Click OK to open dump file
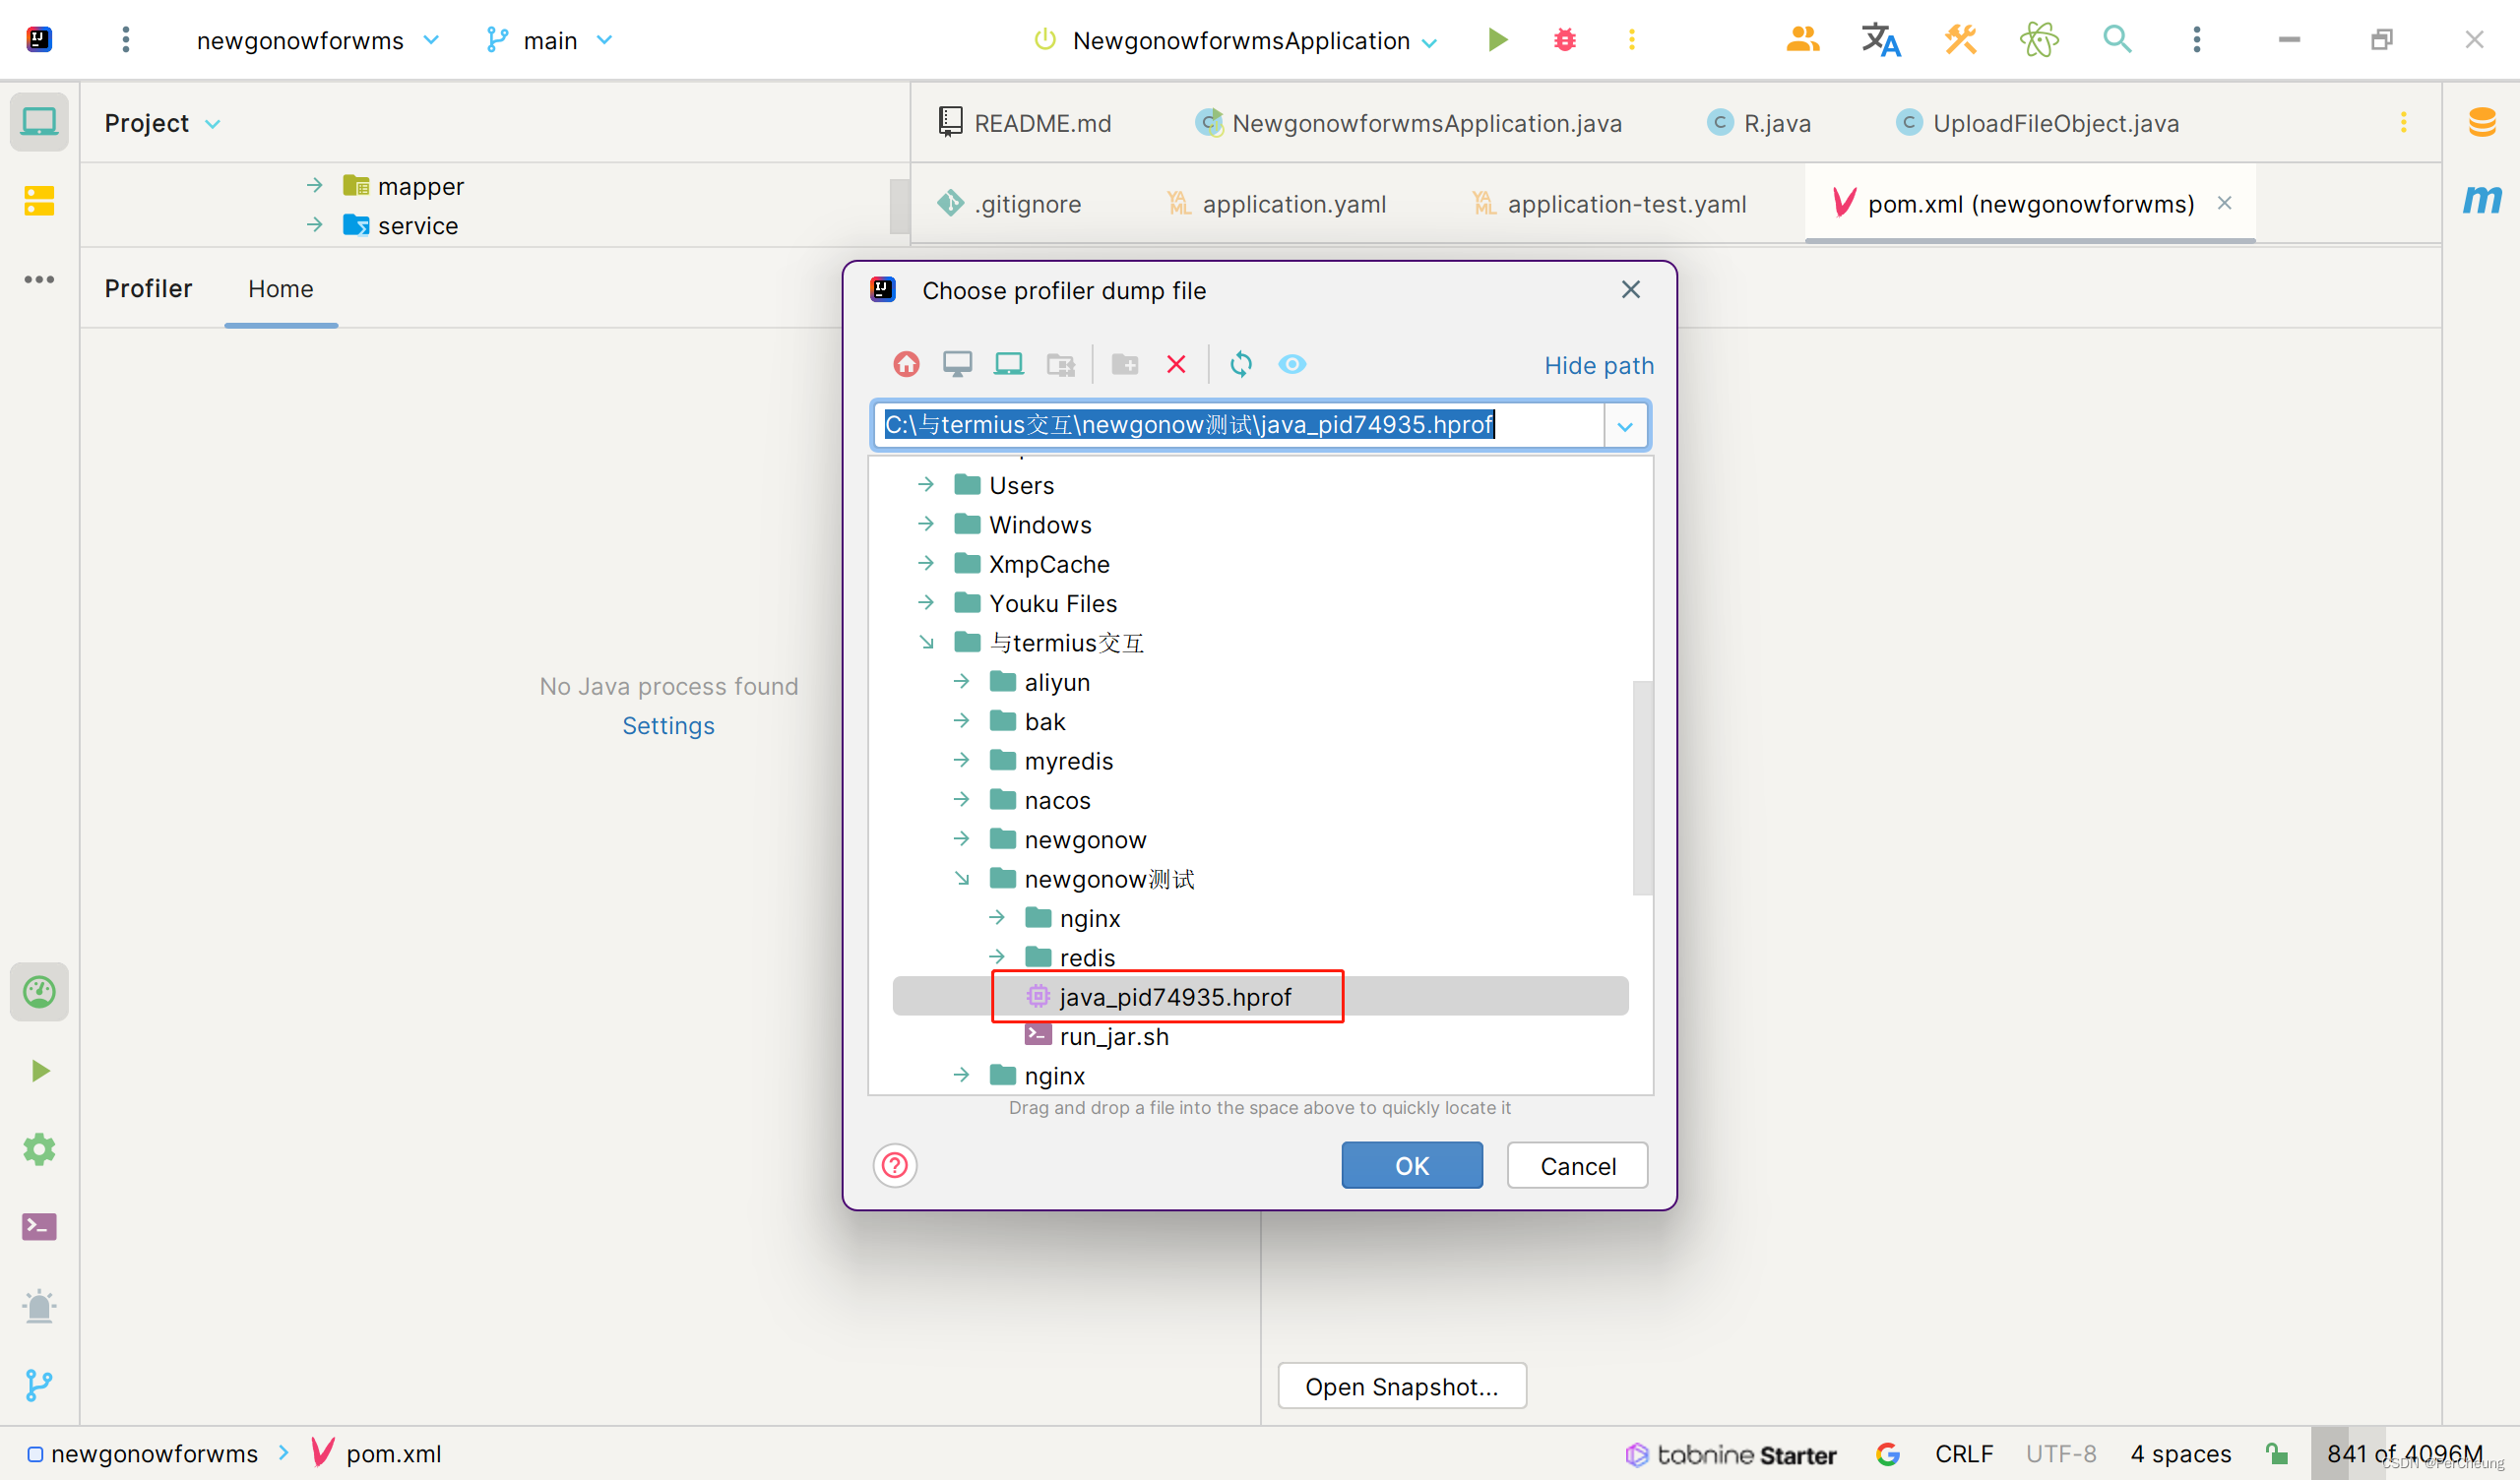The width and height of the screenshot is (2520, 1480). tap(1411, 1166)
